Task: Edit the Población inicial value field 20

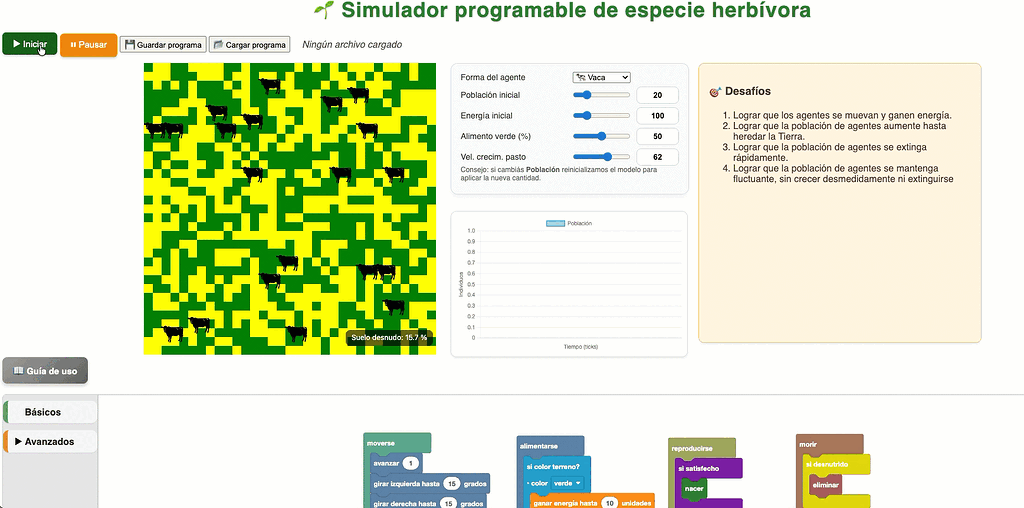Action: [657, 95]
